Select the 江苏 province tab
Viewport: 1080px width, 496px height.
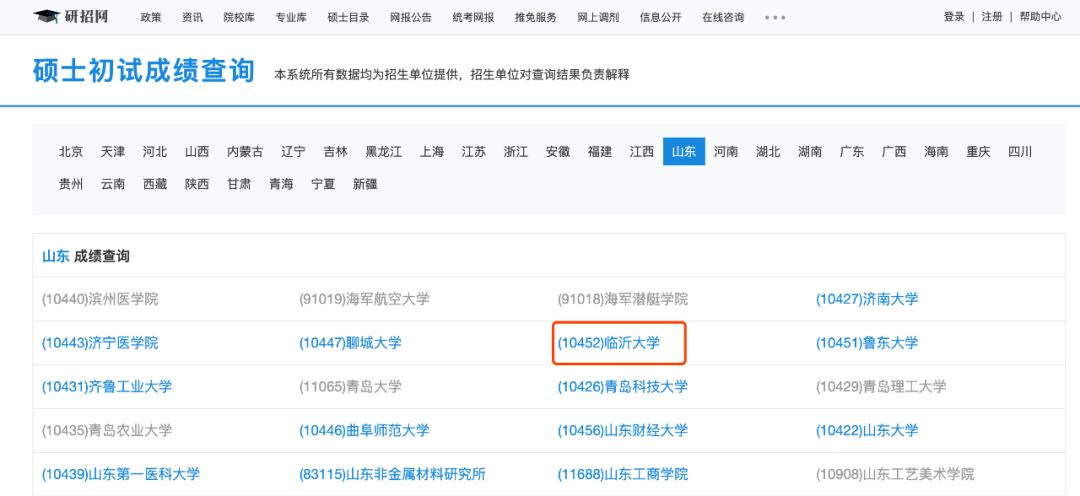tap(474, 152)
